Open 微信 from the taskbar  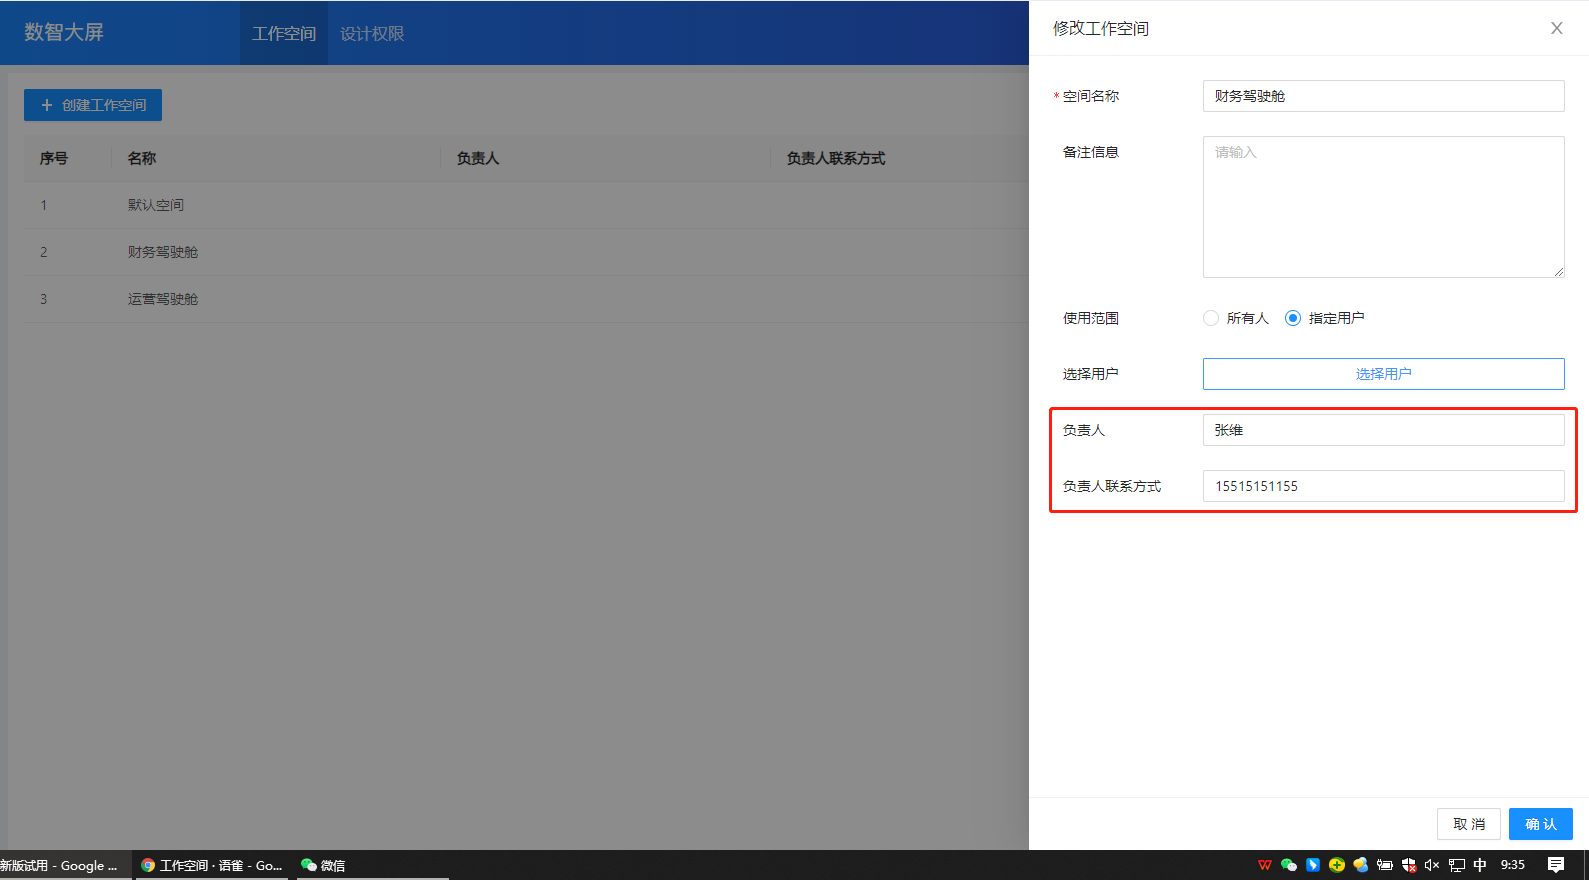click(x=323, y=865)
